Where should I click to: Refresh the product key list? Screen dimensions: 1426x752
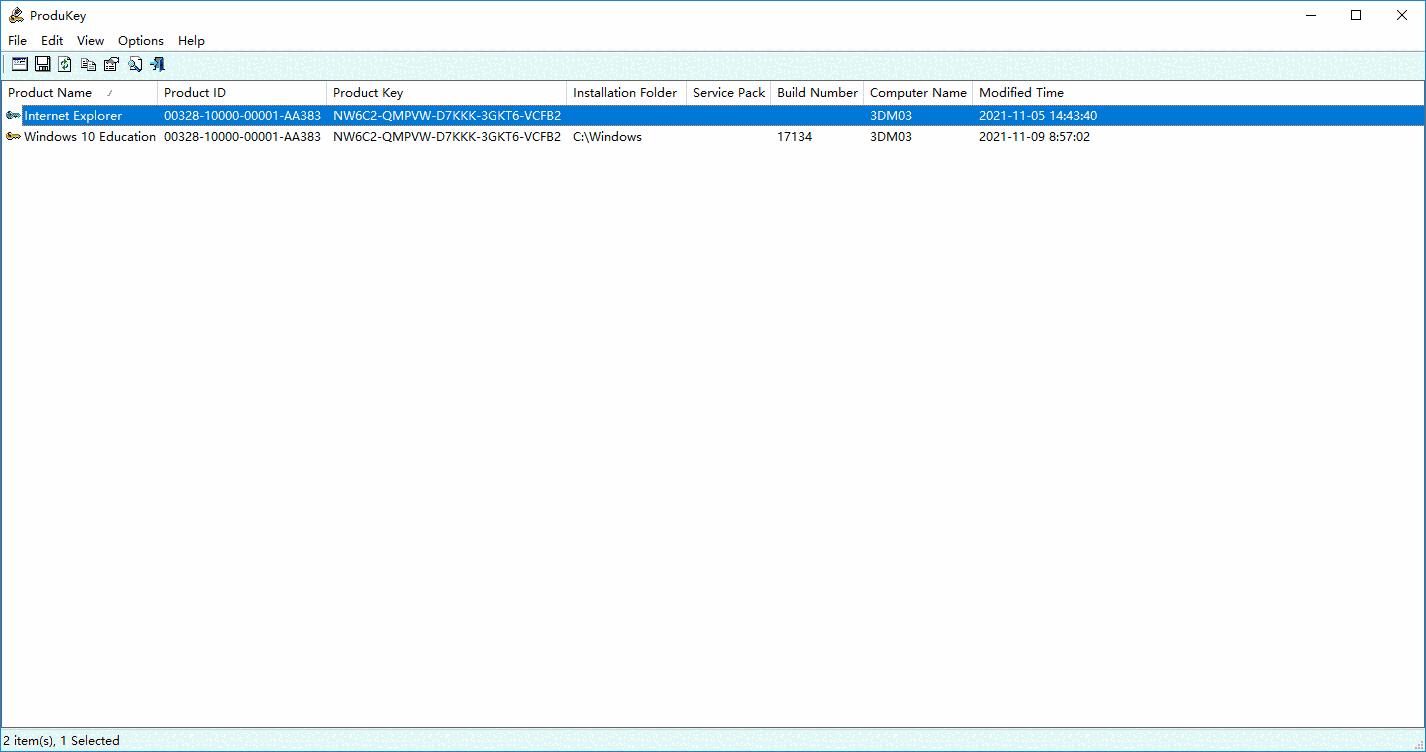(65, 64)
